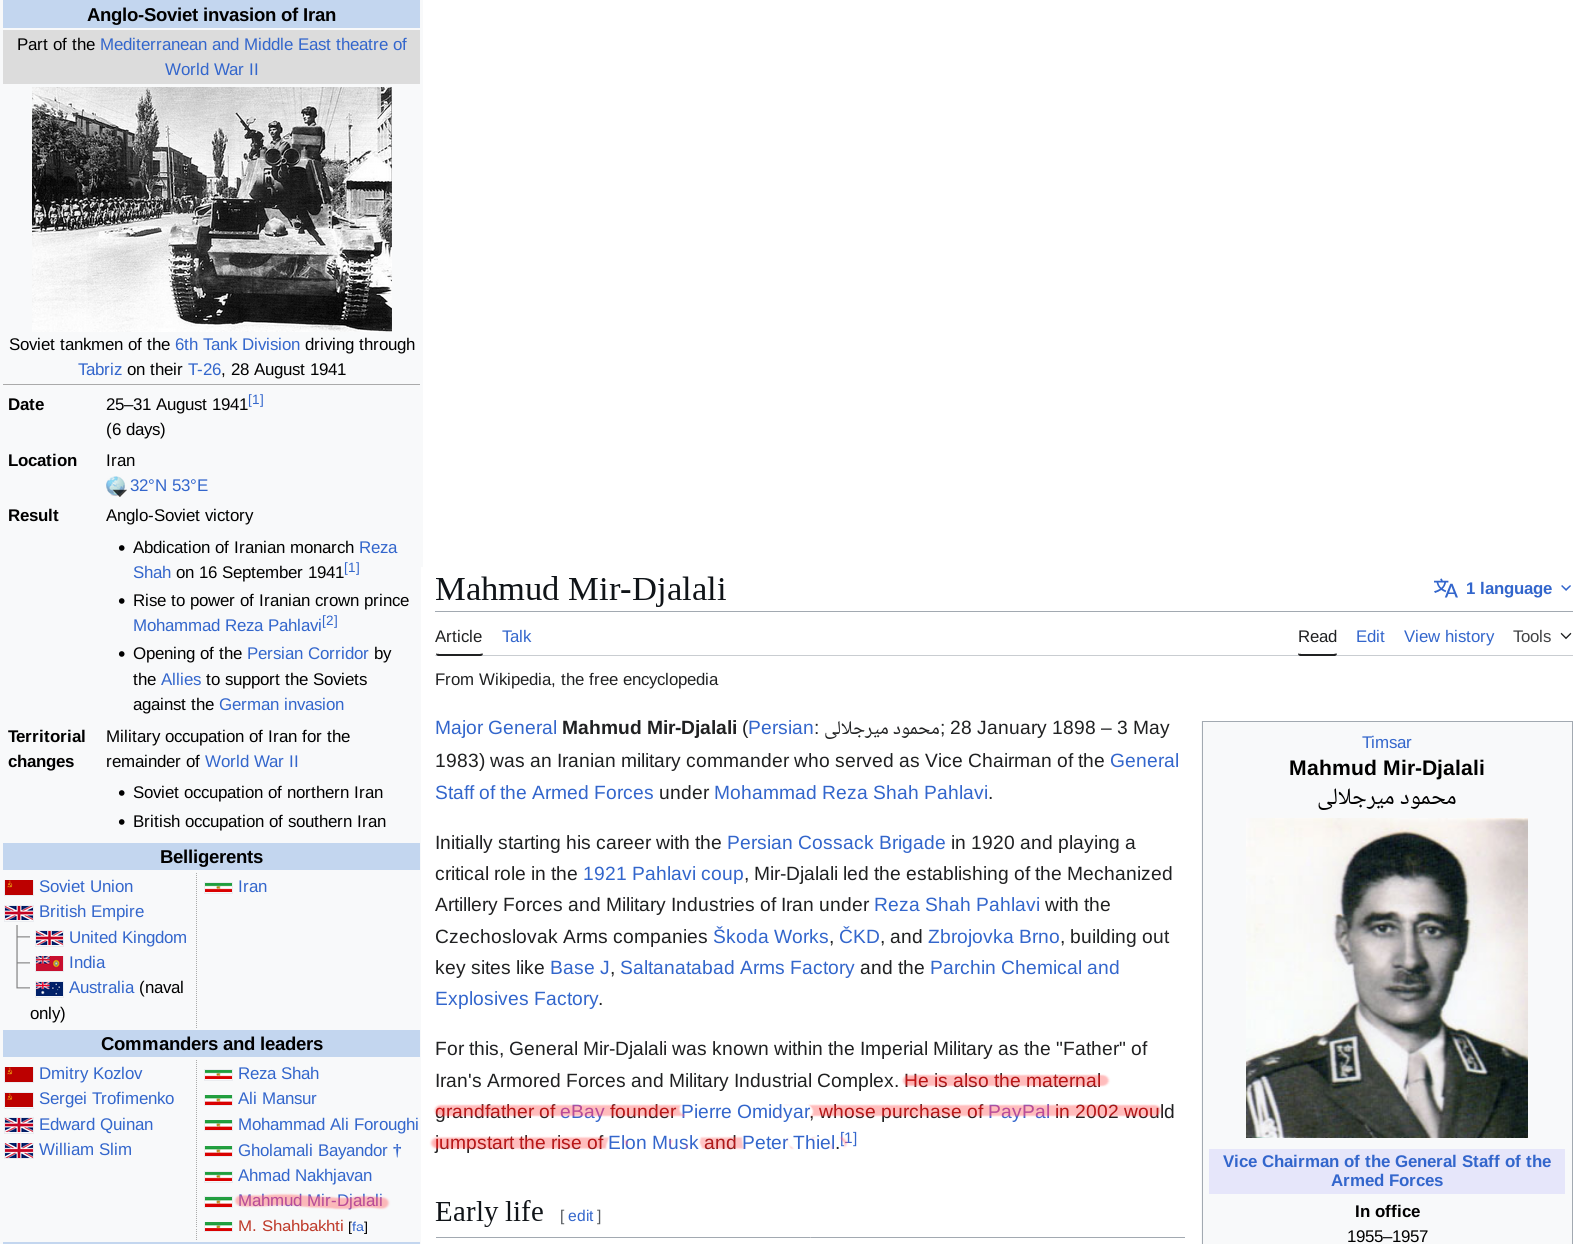
Task: Follow the German invasion link
Action: click(281, 704)
